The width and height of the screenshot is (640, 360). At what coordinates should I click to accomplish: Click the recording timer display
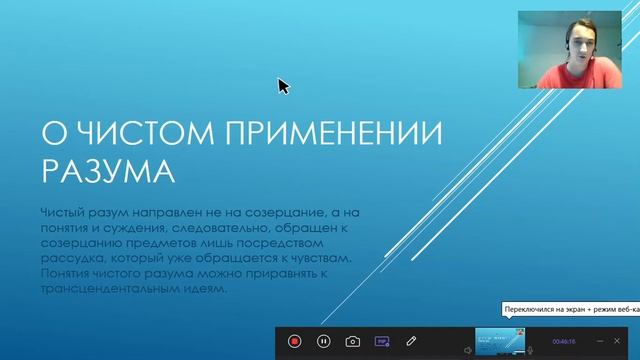(564, 341)
